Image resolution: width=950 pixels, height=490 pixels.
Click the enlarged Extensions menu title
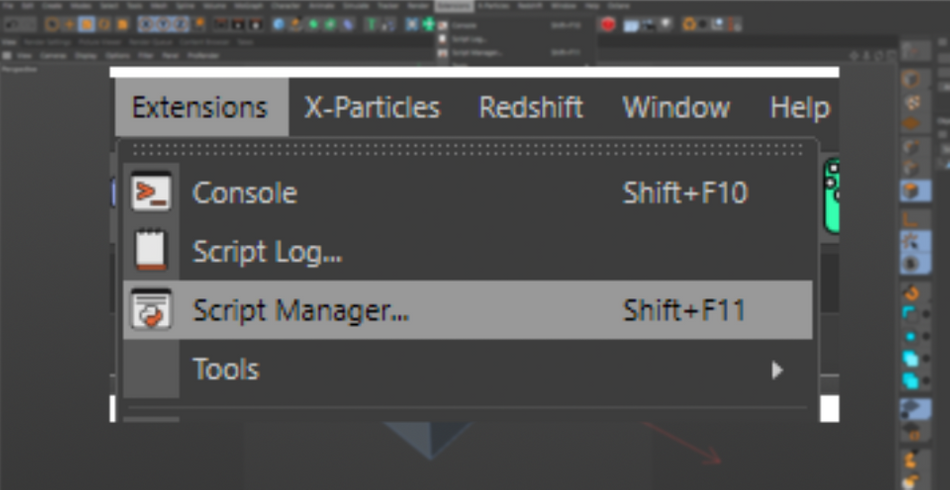[x=201, y=107]
